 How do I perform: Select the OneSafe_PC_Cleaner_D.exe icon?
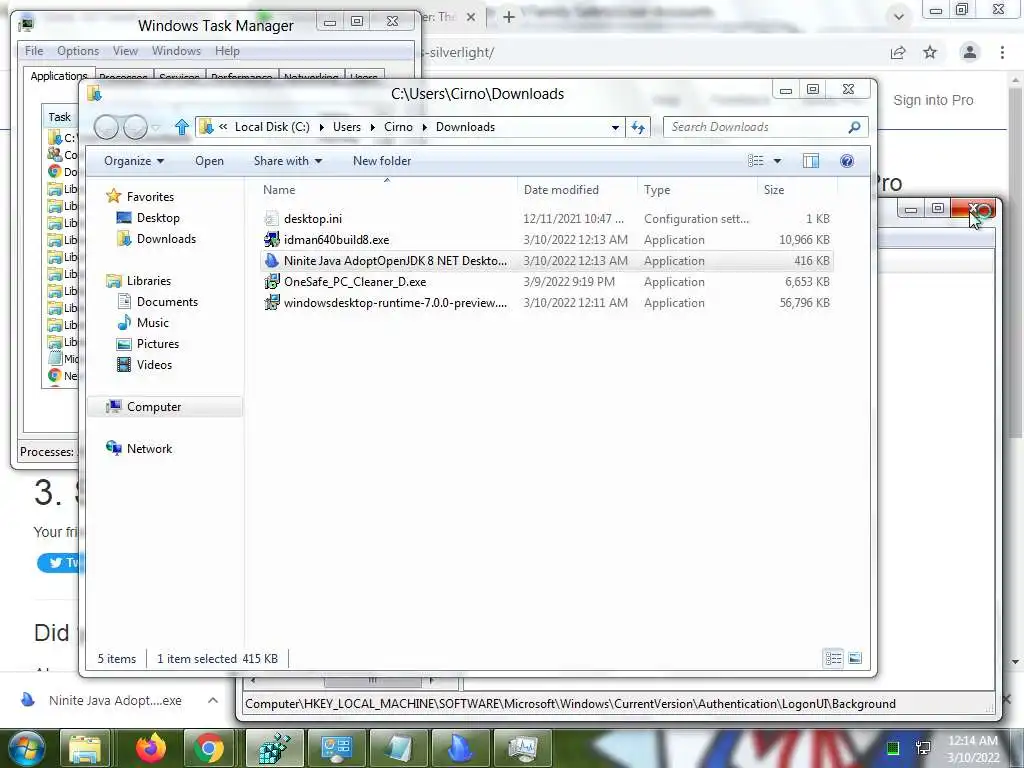[x=272, y=281]
